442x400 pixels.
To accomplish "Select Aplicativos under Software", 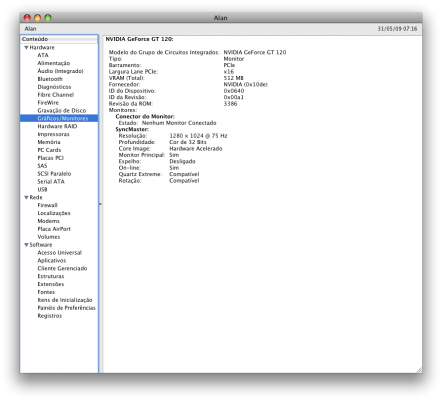I will click(52, 261).
